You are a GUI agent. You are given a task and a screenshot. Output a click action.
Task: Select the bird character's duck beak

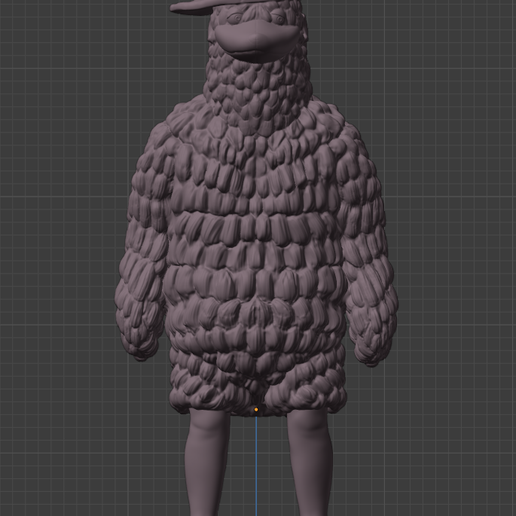(x=256, y=42)
